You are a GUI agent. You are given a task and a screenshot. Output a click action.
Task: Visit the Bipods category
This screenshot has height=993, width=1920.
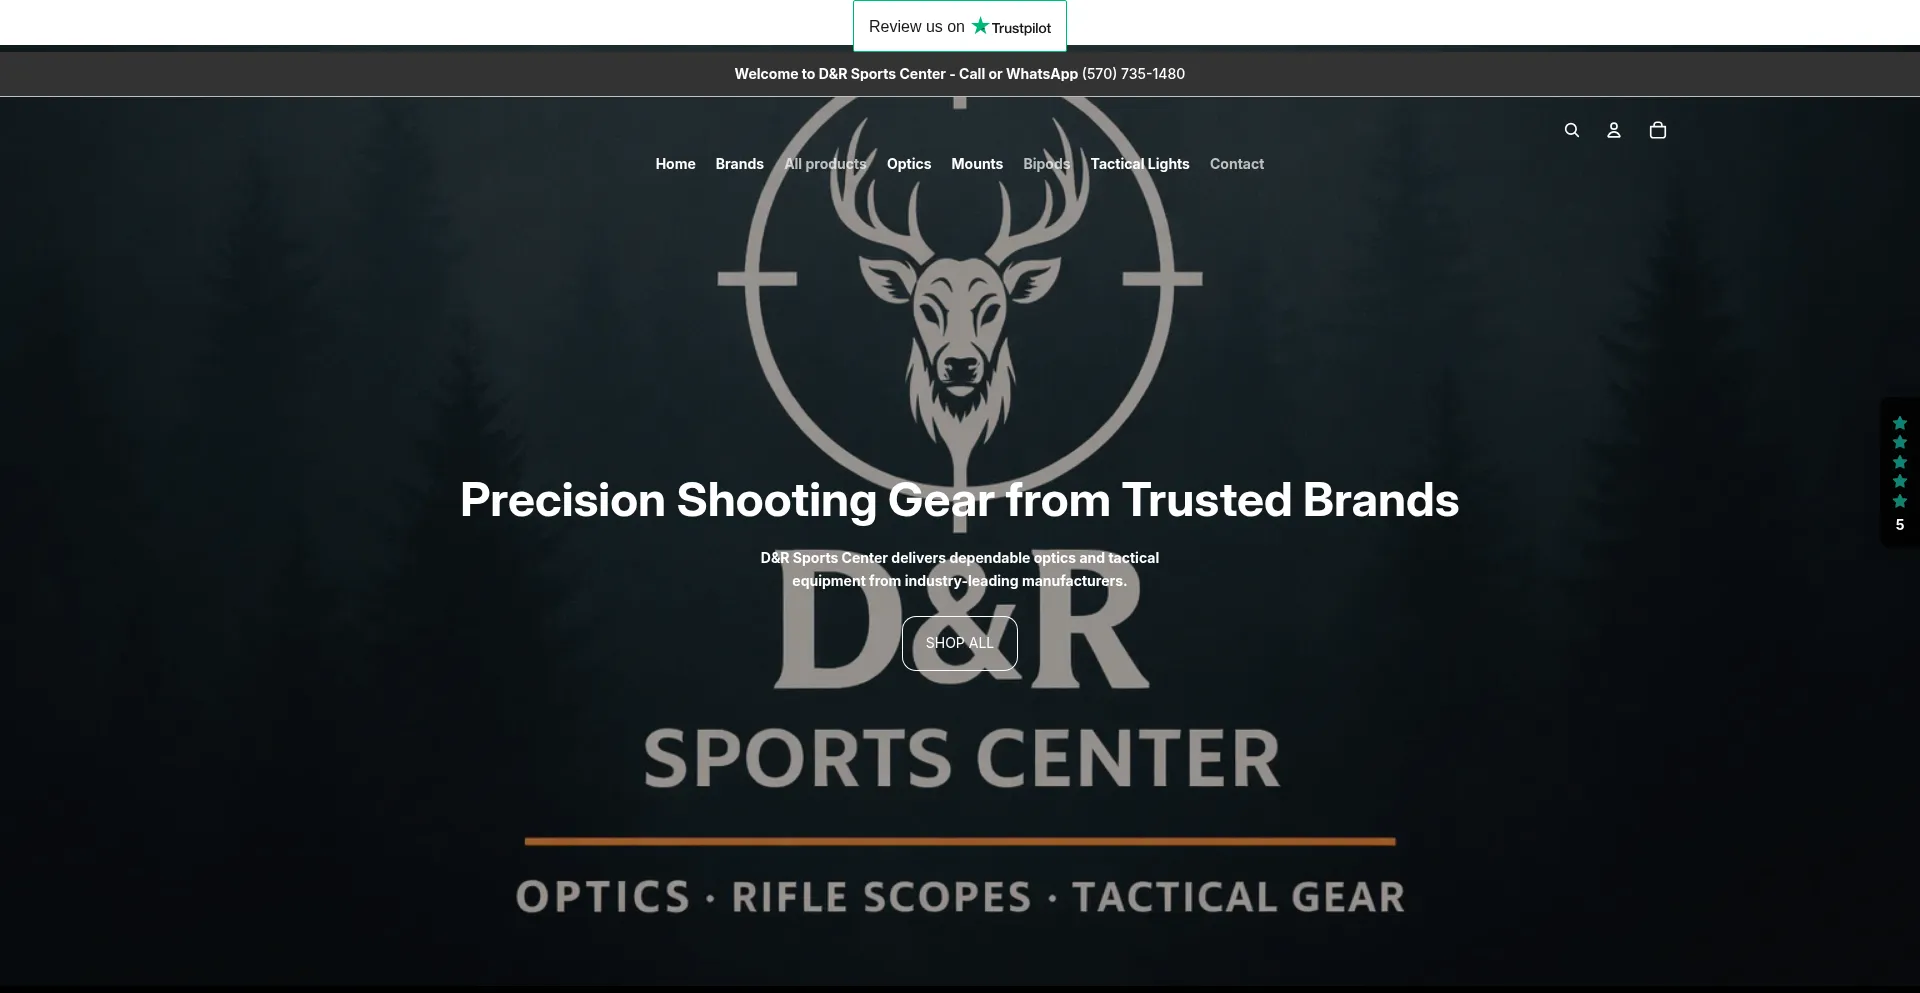[1046, 163]
